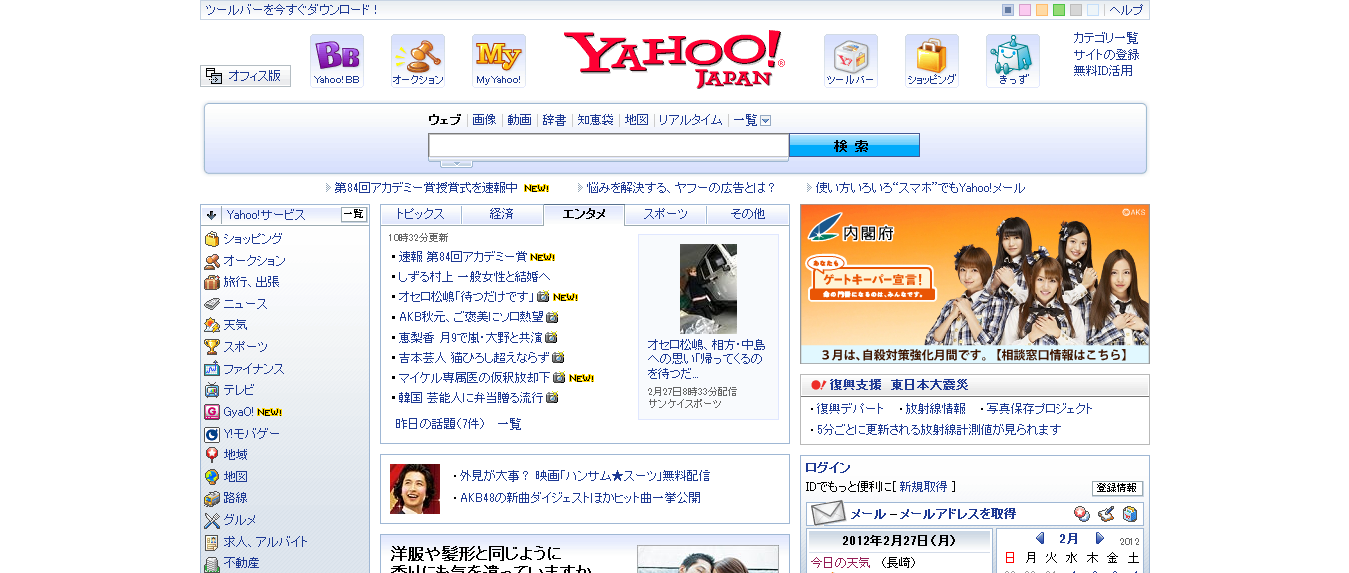The height and width of the screenshot is (573, 1349).
Task: Open the きっず robot icon
Action: click(1012, 61)
